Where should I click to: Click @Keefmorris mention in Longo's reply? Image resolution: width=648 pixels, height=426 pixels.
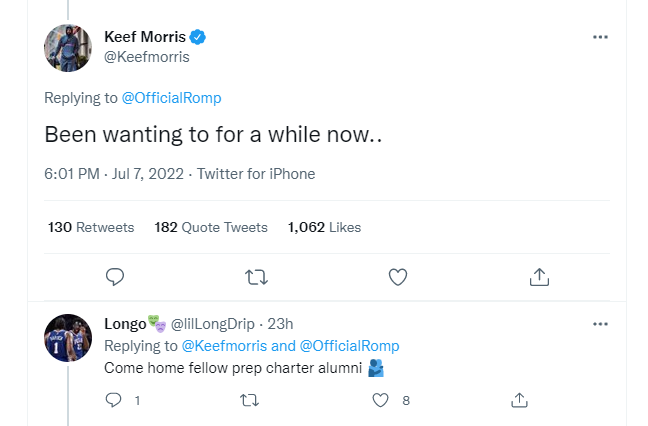pos(224,346)
